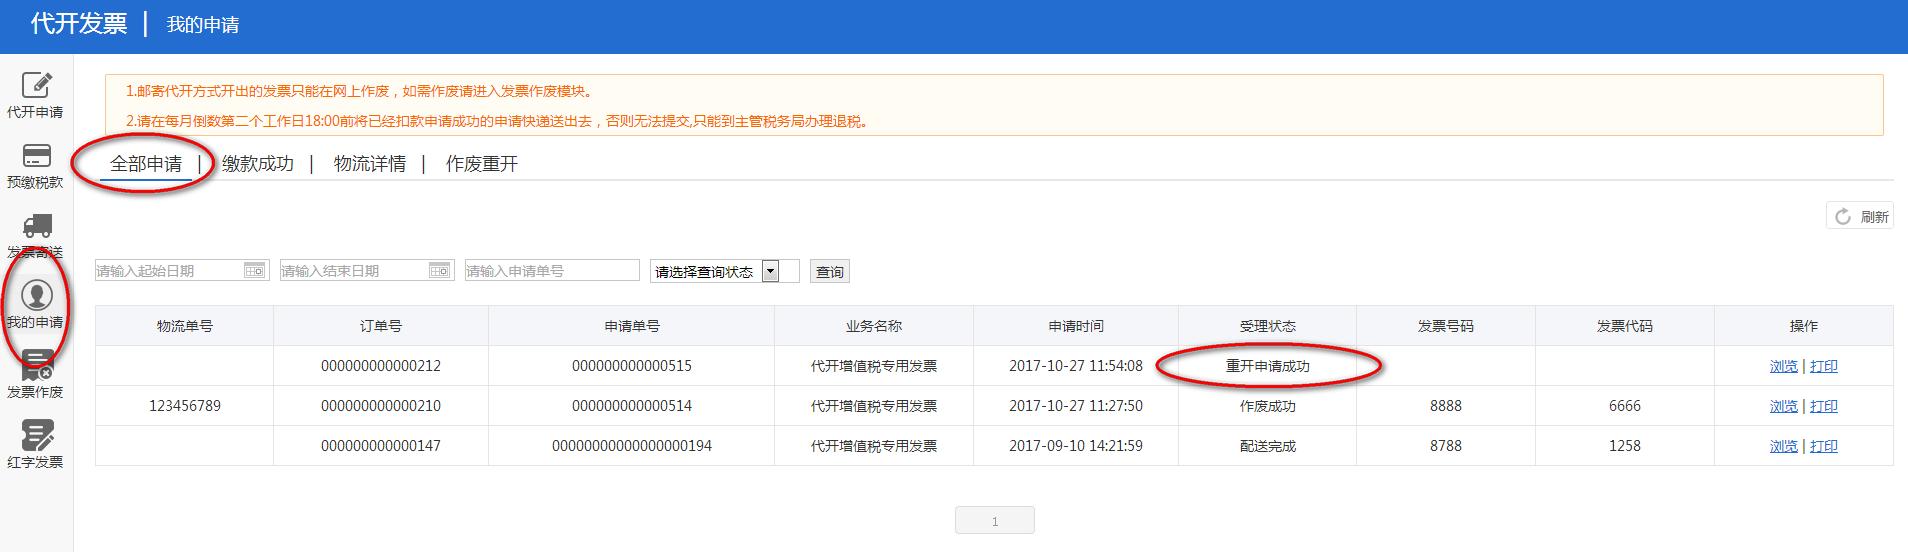Screen dimensions: 1908x552
Task: Click order number 000000000000210
Action: tap(381, 406)
